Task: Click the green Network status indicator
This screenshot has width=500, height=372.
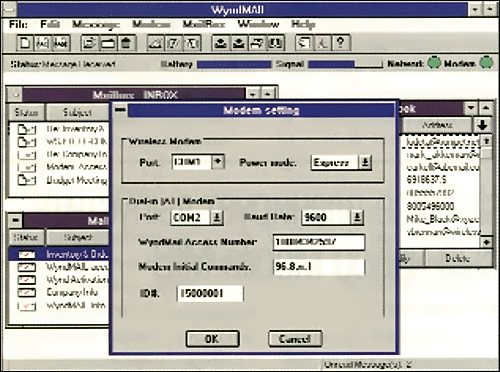Action: [434, 63]
